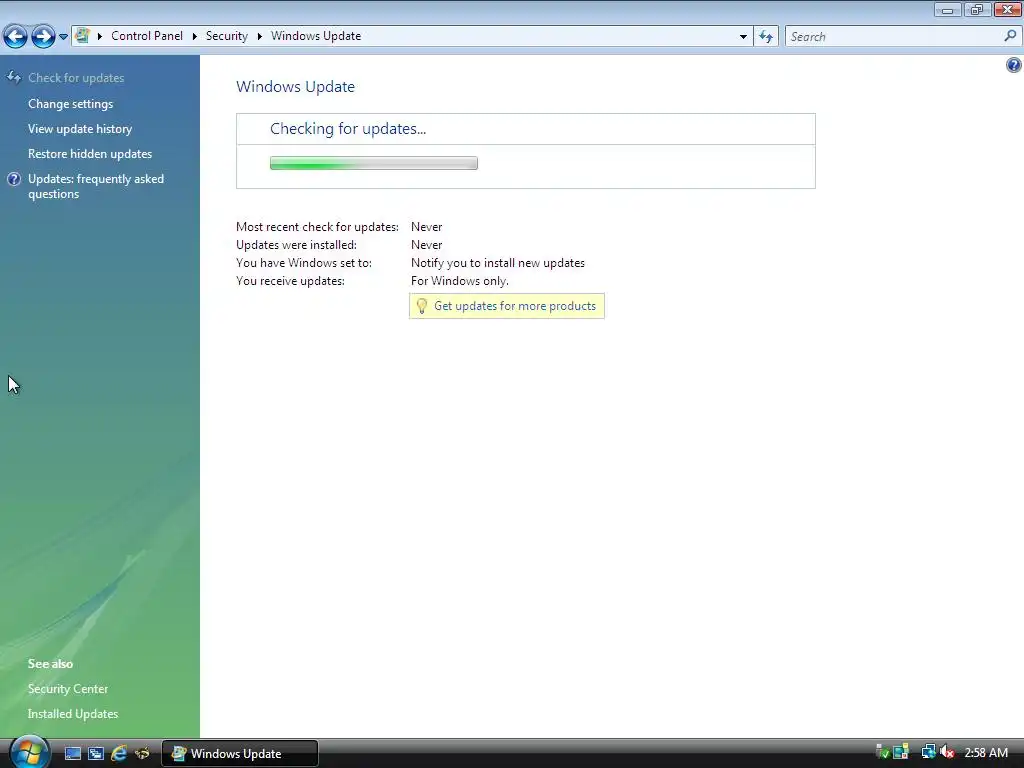
Task: Click the Check for updates icon
Action: click(14, 77)
